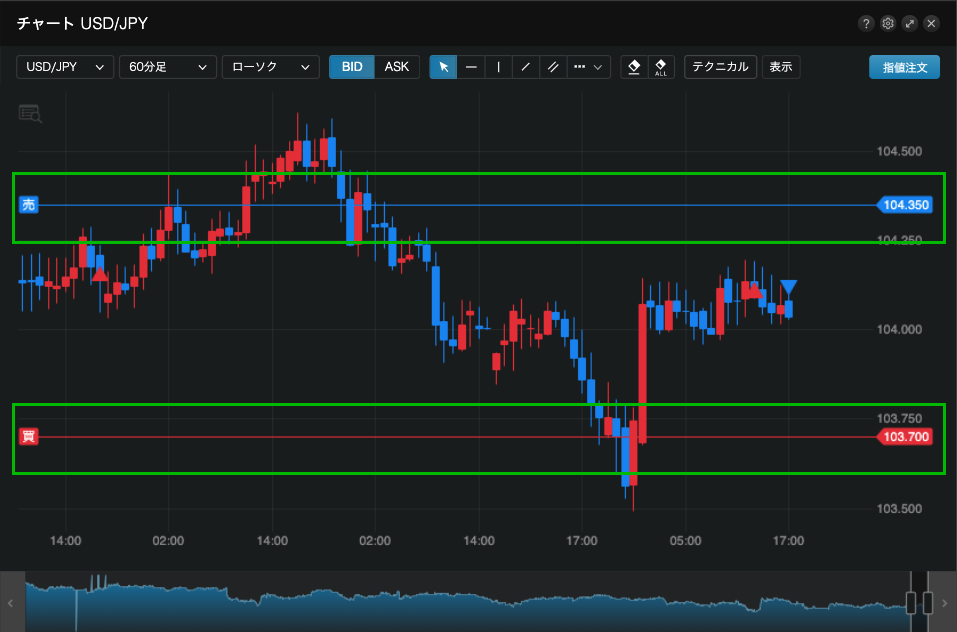Click the left handle of the range slider
This screenshot has width=957, height=632.
pos(911,602)
